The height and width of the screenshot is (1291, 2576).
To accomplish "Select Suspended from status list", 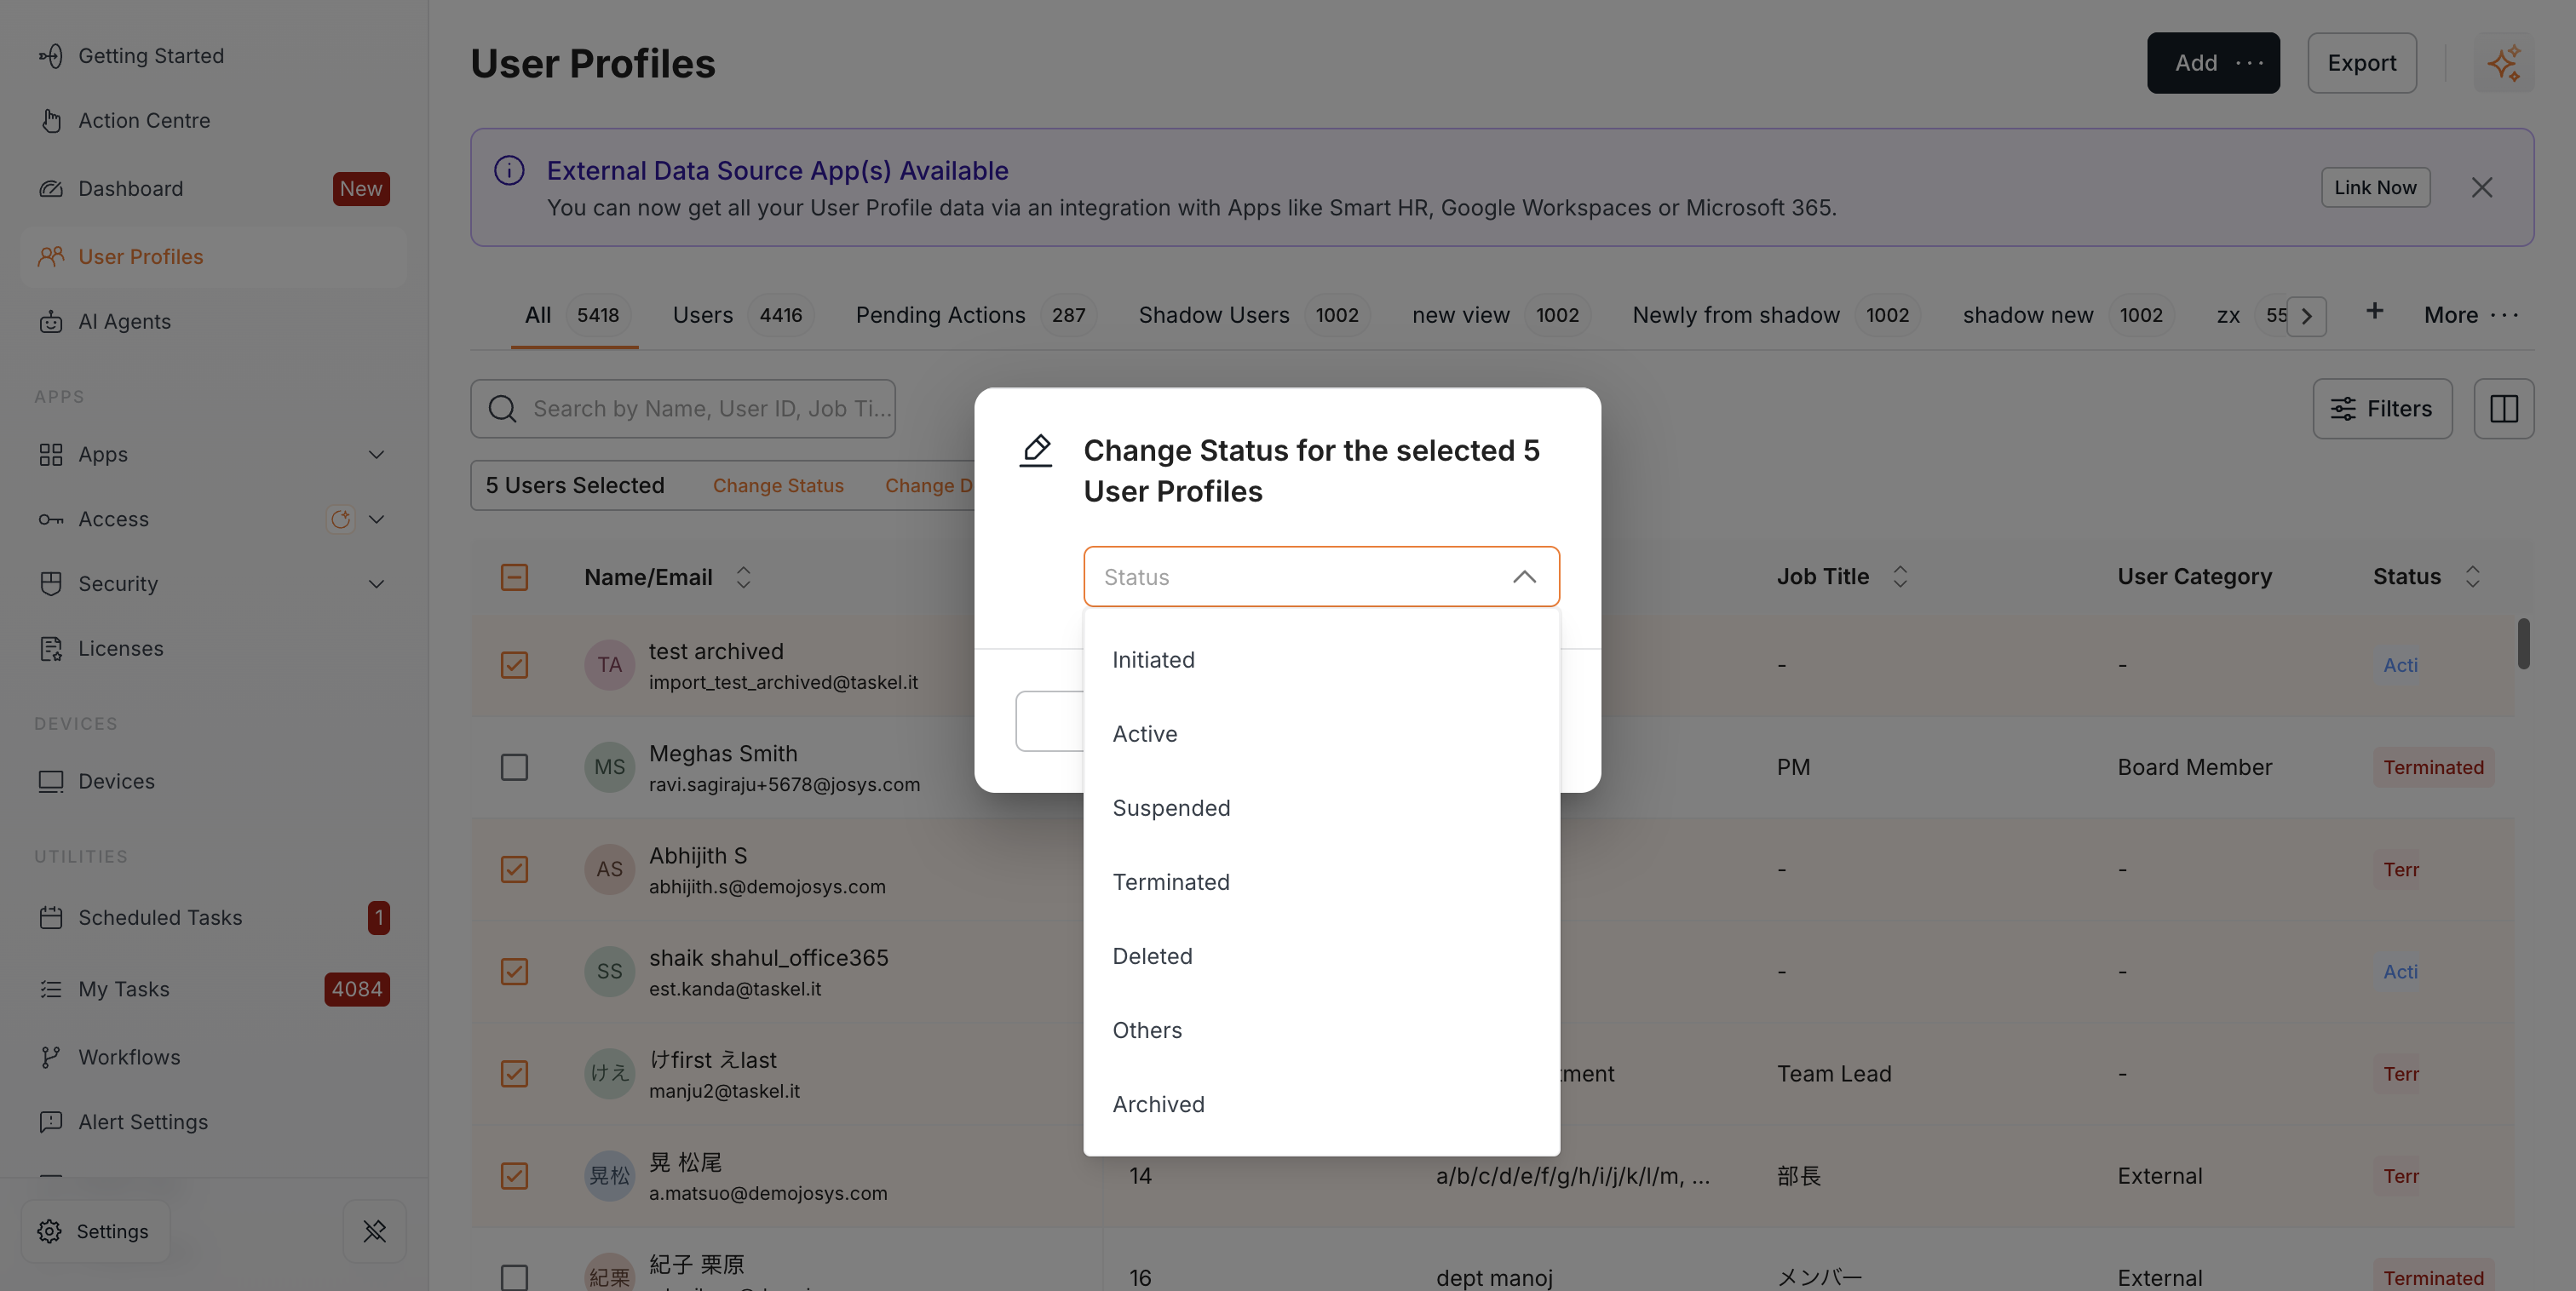I will 1321,808.
